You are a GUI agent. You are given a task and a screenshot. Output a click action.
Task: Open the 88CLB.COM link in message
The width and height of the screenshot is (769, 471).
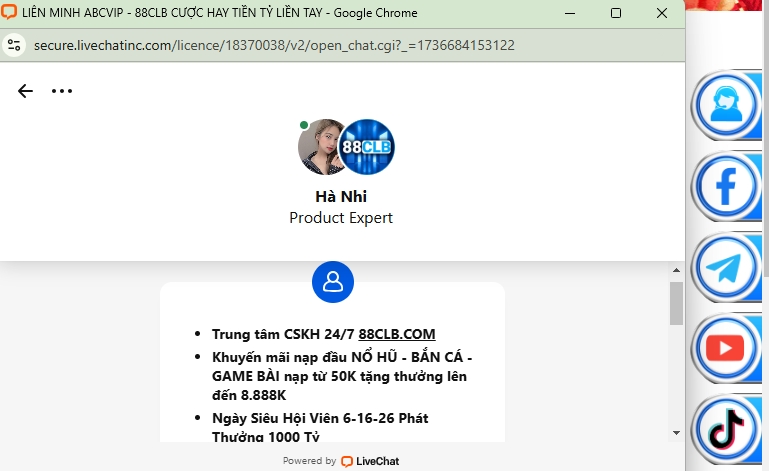click(x=397, y=334)
